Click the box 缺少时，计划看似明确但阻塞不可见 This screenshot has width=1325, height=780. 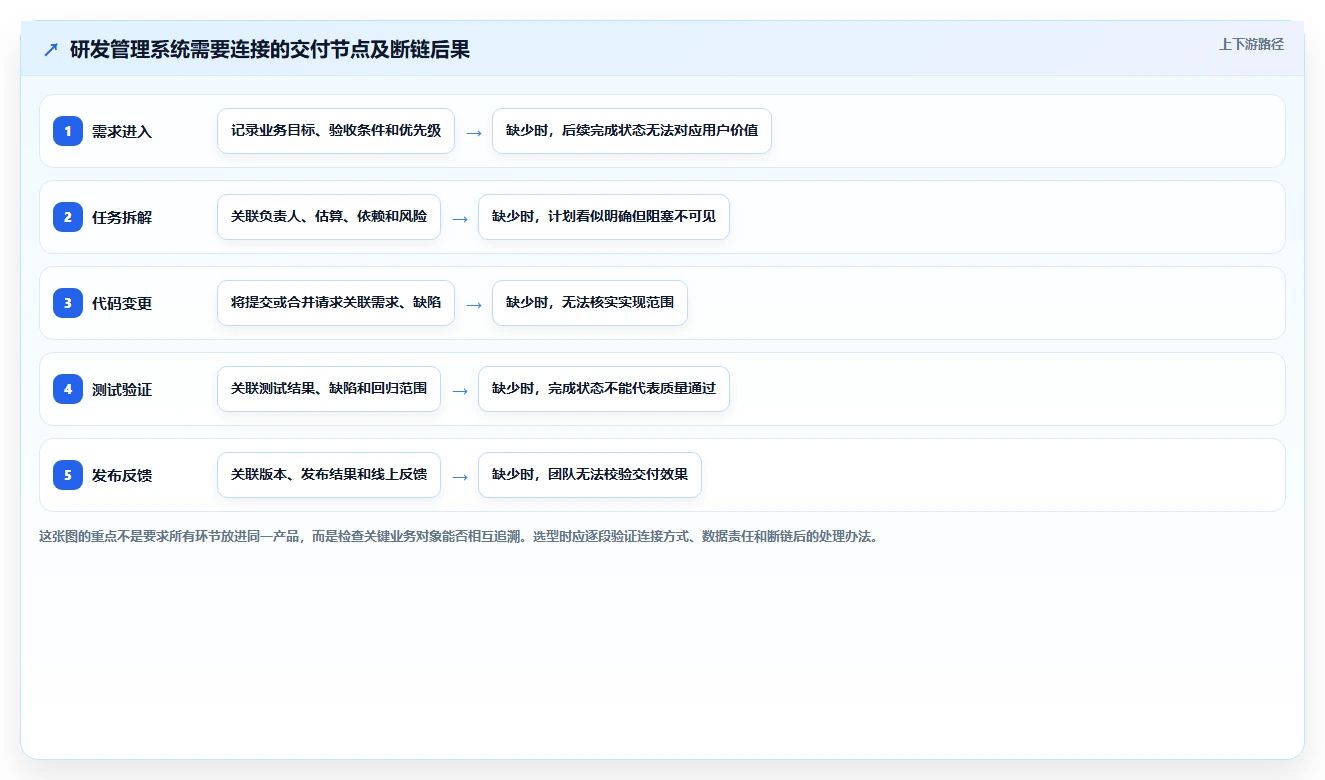tap(604, 217)
